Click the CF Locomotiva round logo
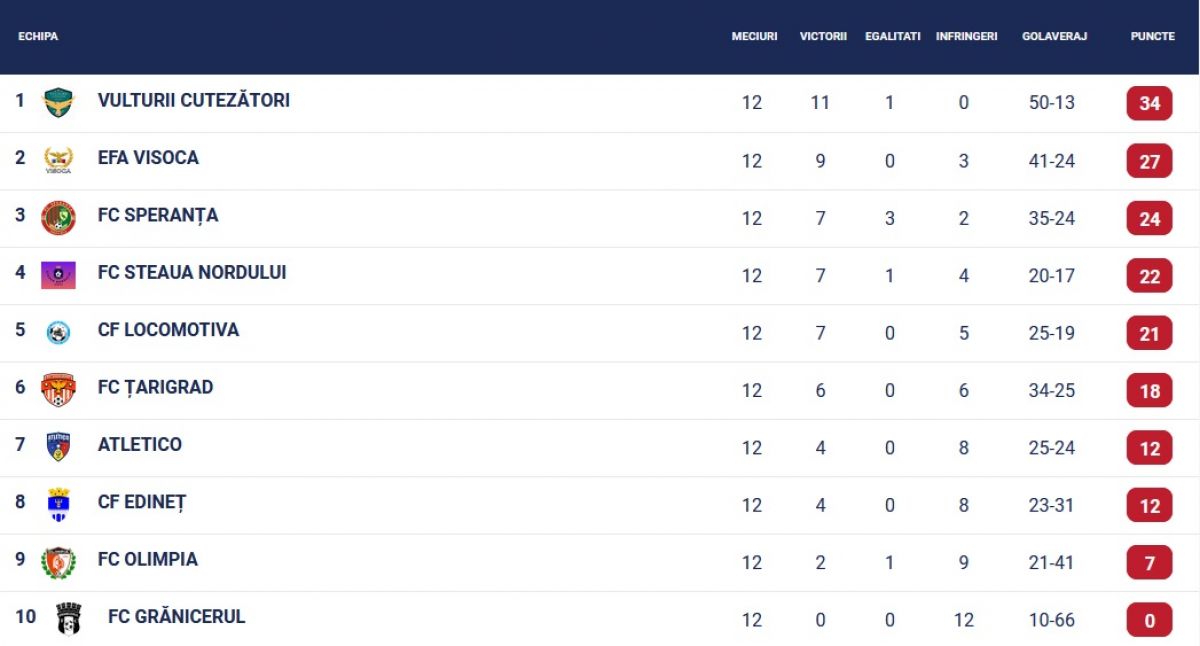The width and height of the screenshot is (1200, 646). pyautogui.click(x=58, y=332)
